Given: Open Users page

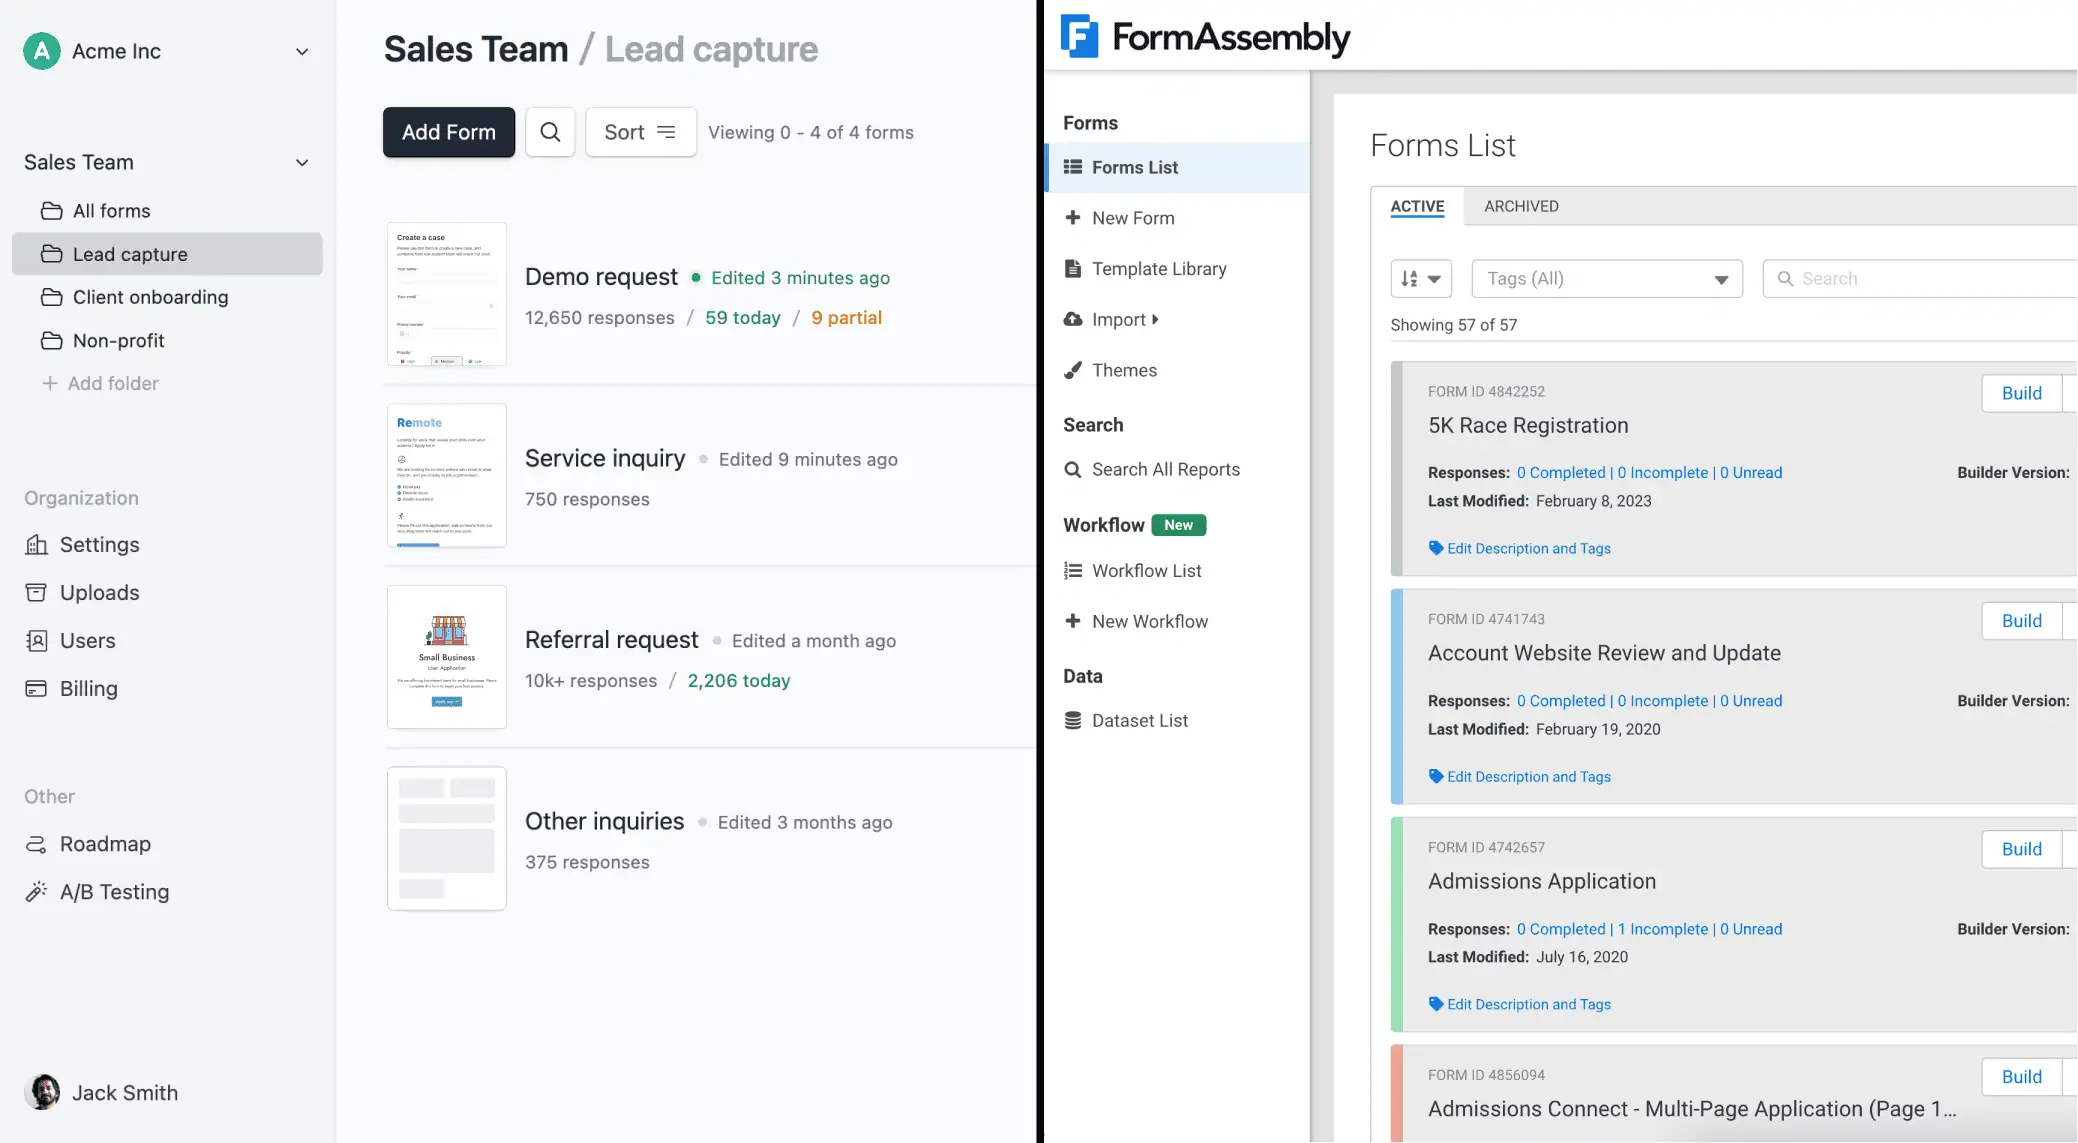Looking at the screenshot, I should click(x=70, y=641).
